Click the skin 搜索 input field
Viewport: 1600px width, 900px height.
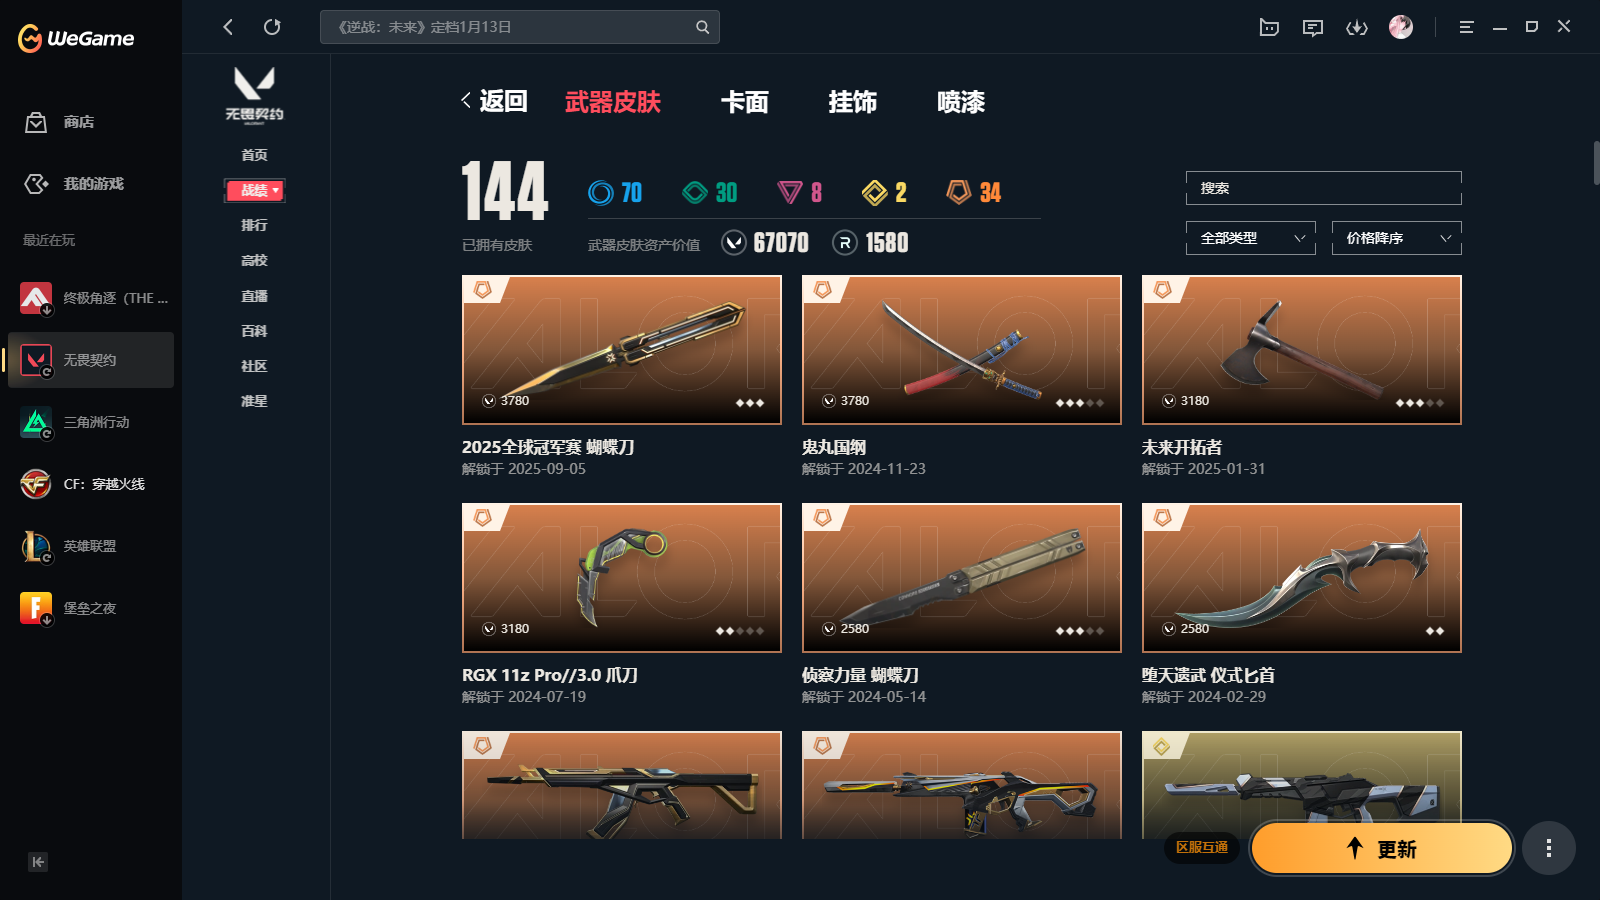1324,188
